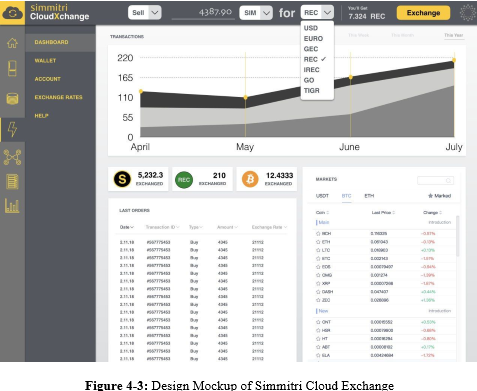
Task: Click the Markets list vertical scrollbar
Action: click(458, 236)
